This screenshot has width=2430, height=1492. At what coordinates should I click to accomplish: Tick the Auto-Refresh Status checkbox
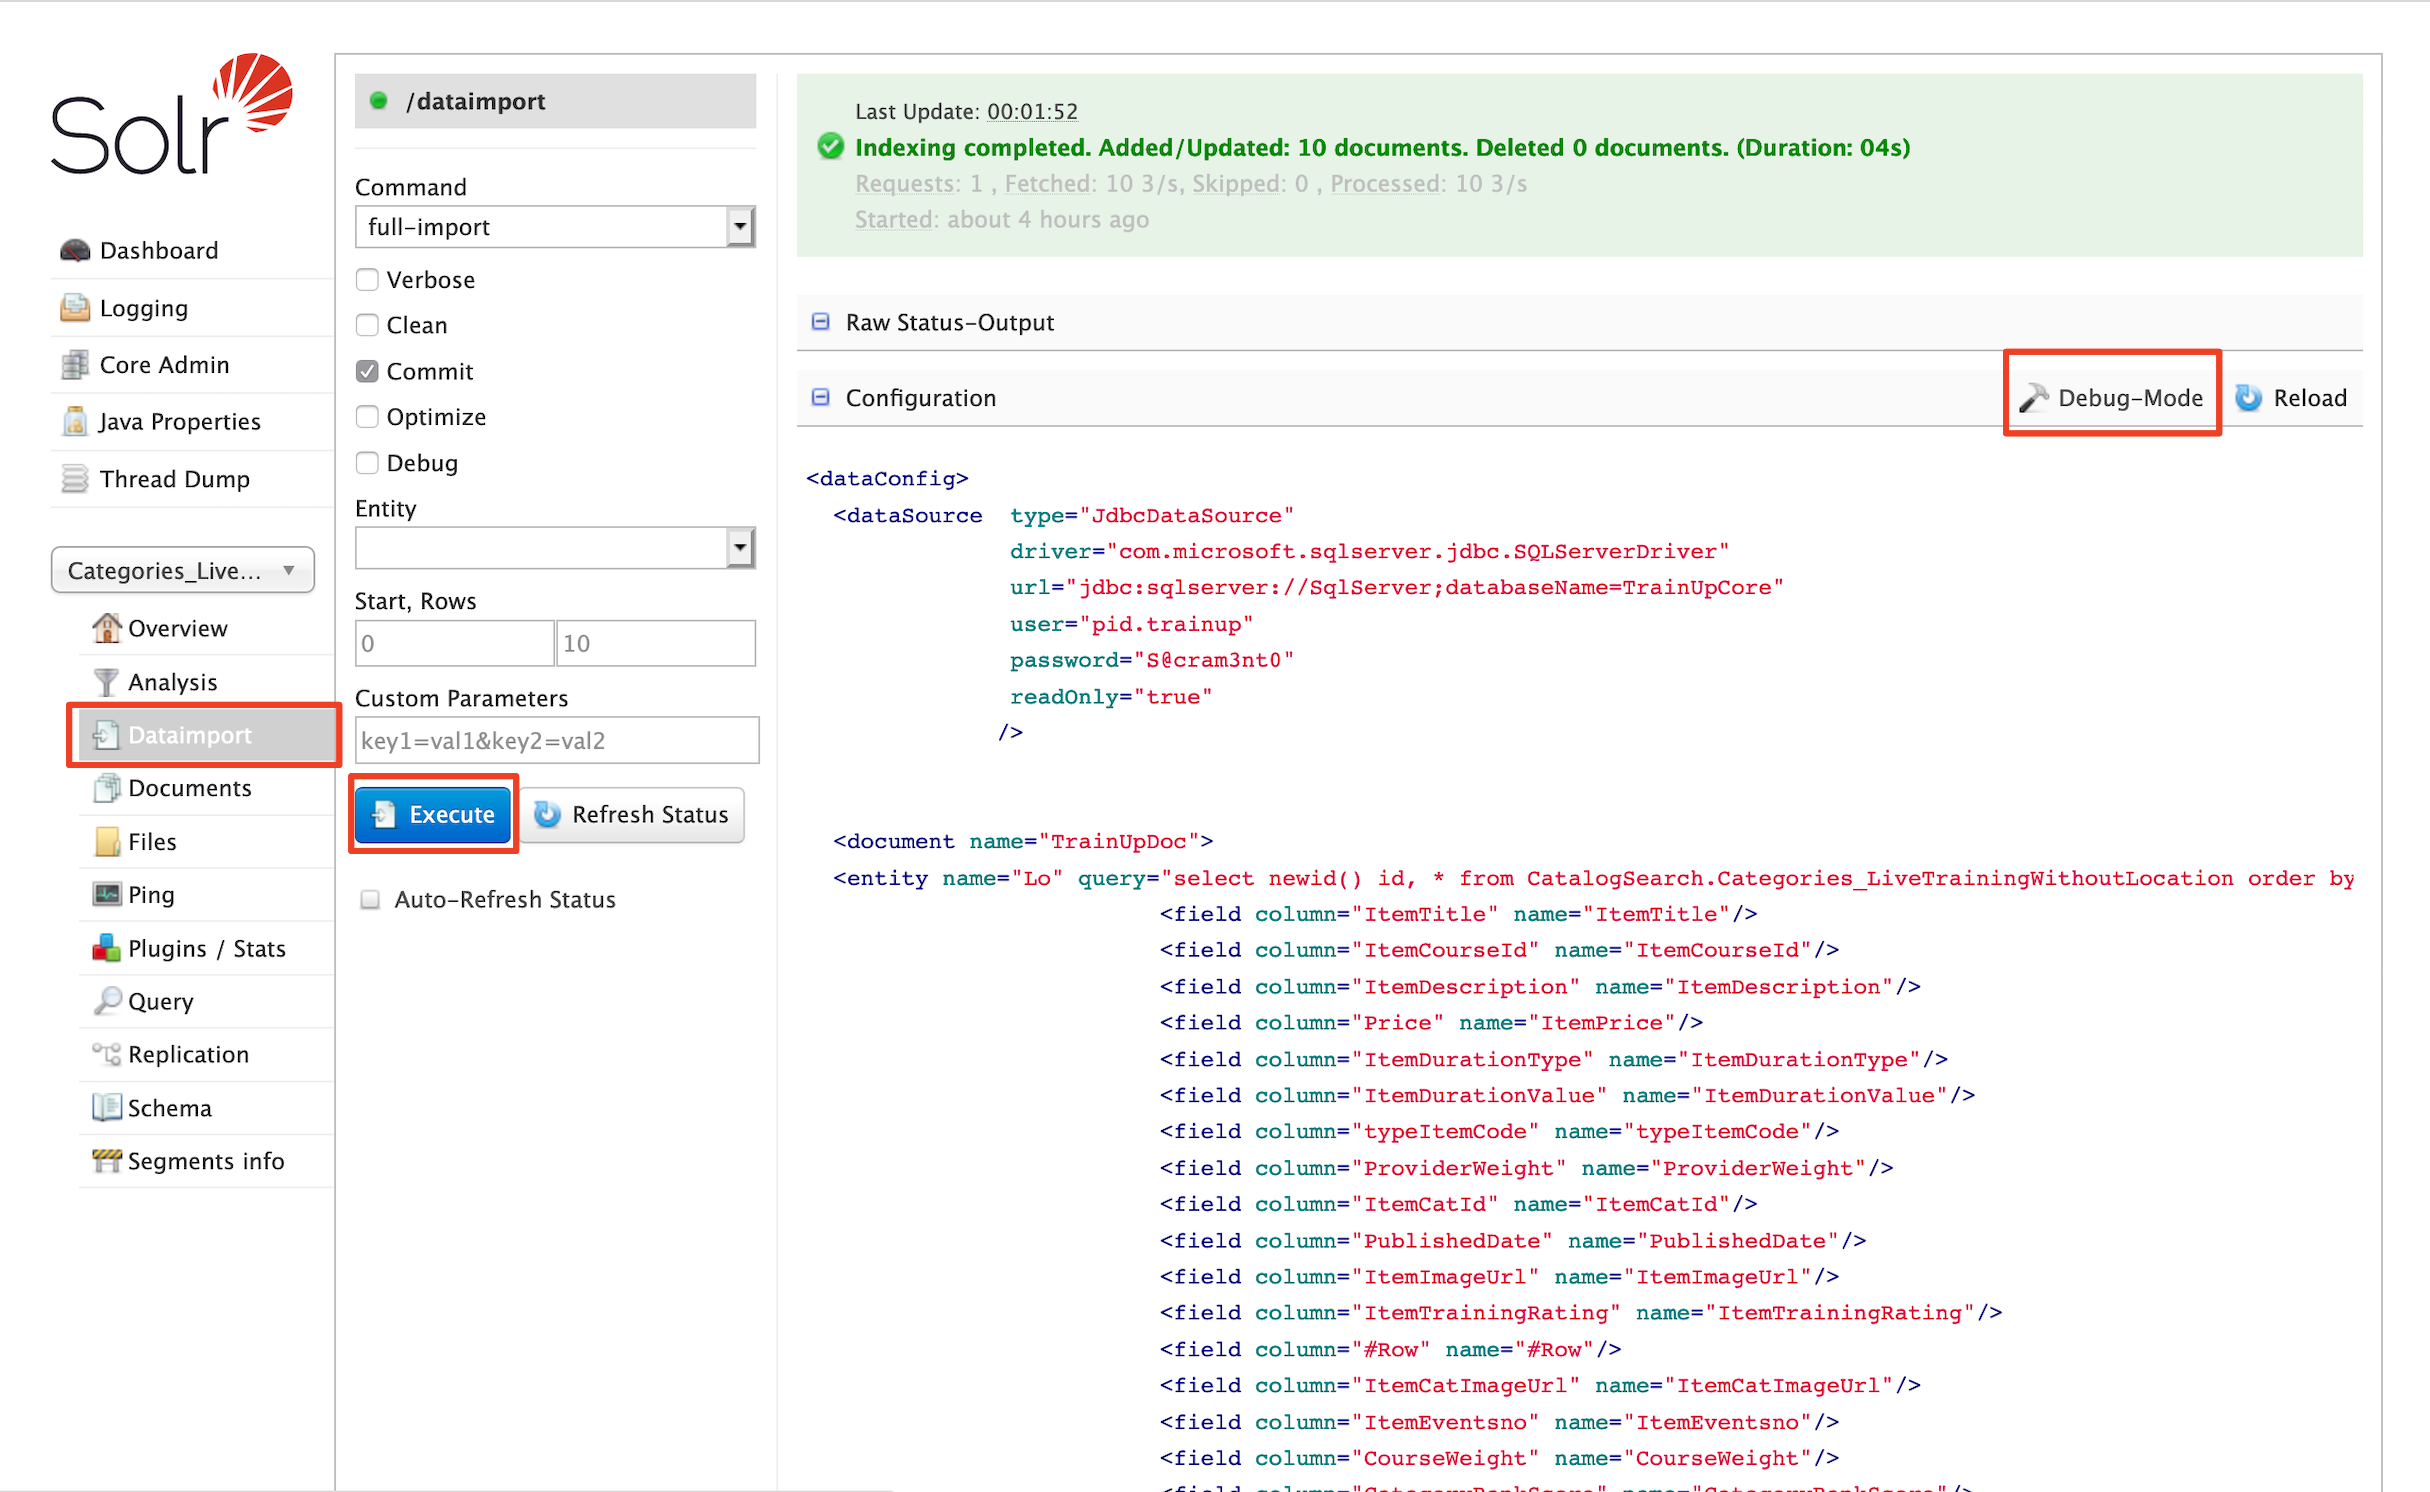[370, 899]
